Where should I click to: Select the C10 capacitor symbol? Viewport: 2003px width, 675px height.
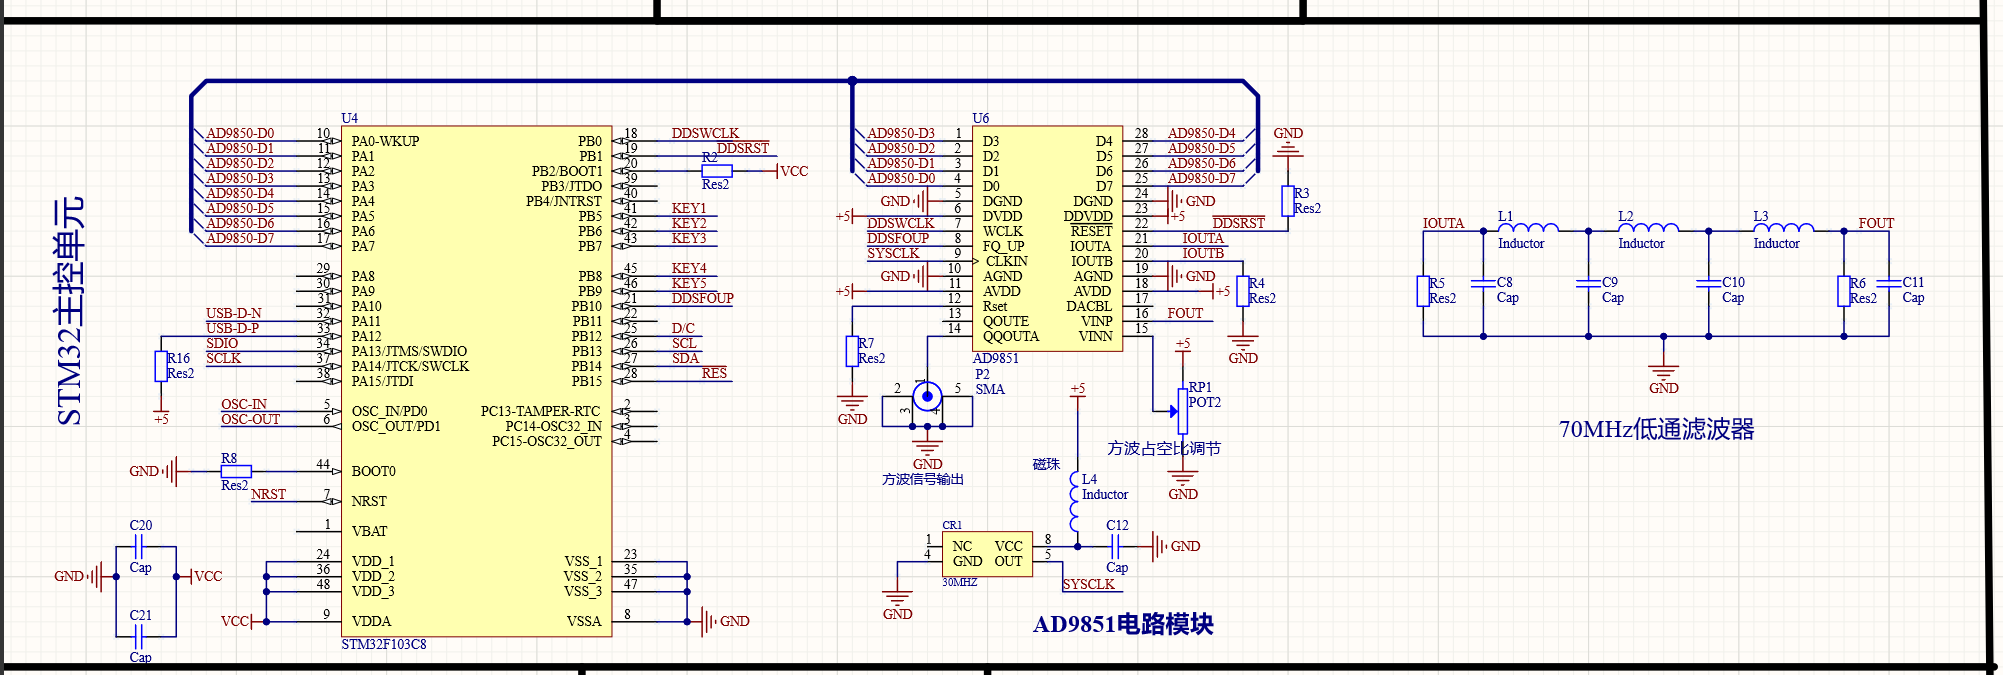(x=1708, y=283)
